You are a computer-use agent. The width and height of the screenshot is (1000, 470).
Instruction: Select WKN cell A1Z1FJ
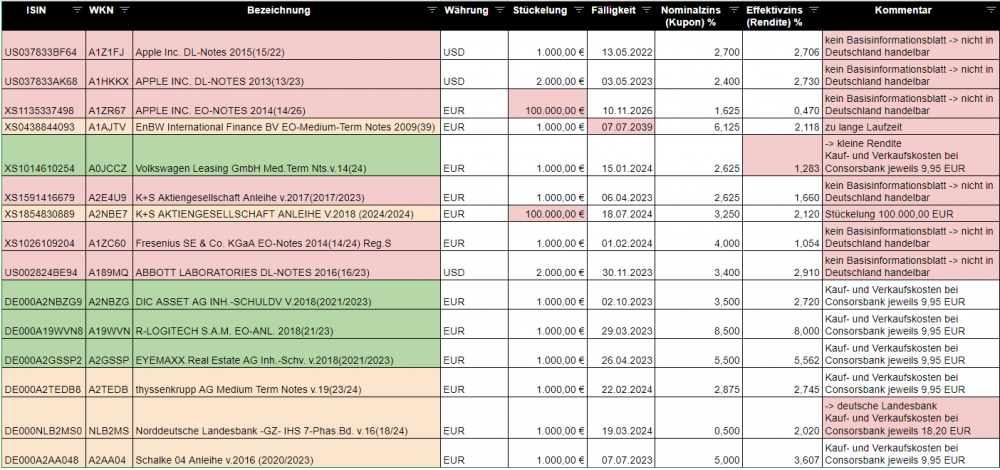click(x=110, y=46)
